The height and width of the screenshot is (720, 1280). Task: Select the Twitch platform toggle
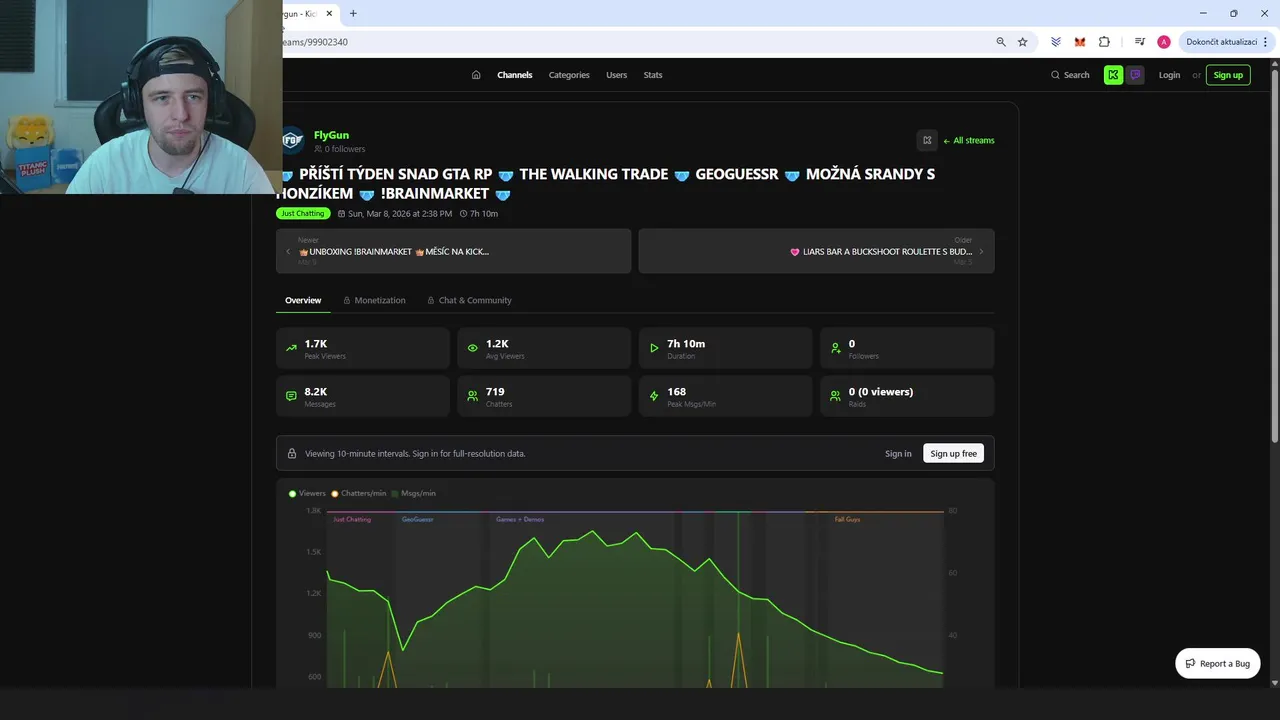(x=1135, y=75)
